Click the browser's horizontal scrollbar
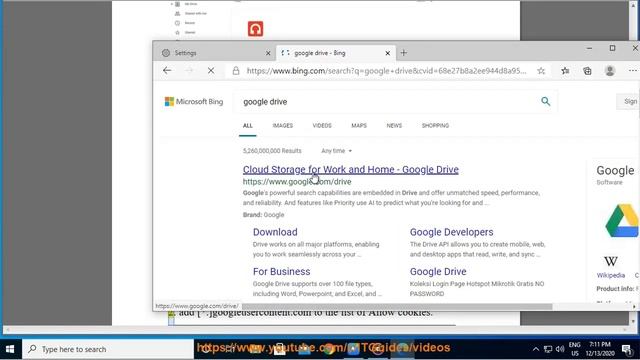 point(397,307)
